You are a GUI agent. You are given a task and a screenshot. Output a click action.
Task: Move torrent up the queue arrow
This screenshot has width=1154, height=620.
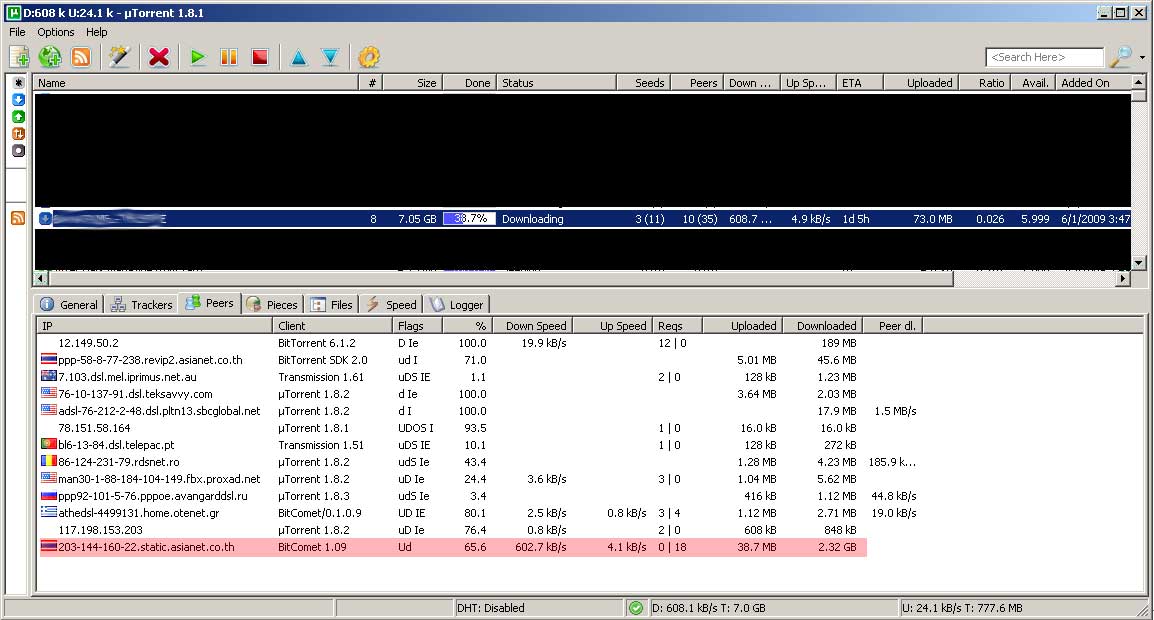click(x=299, y=57)
